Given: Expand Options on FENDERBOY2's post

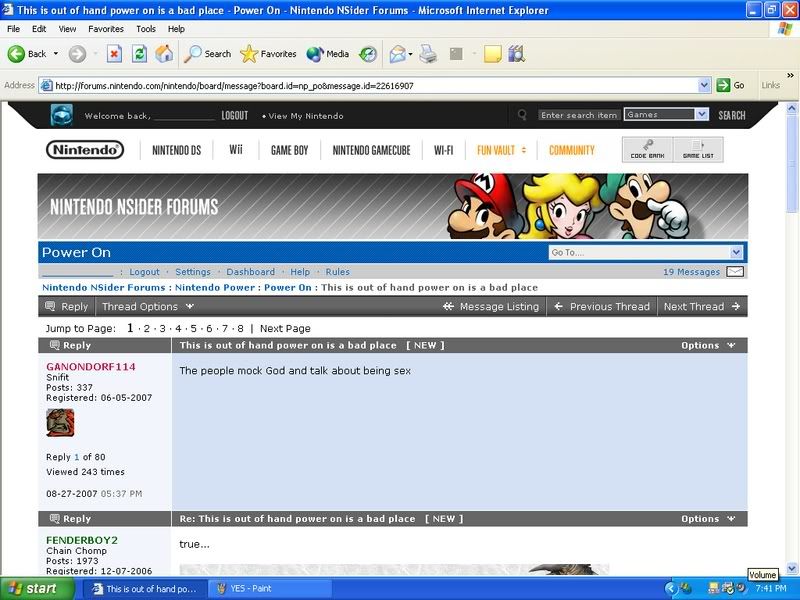Looking at the screenshot, I should [708, 519].
